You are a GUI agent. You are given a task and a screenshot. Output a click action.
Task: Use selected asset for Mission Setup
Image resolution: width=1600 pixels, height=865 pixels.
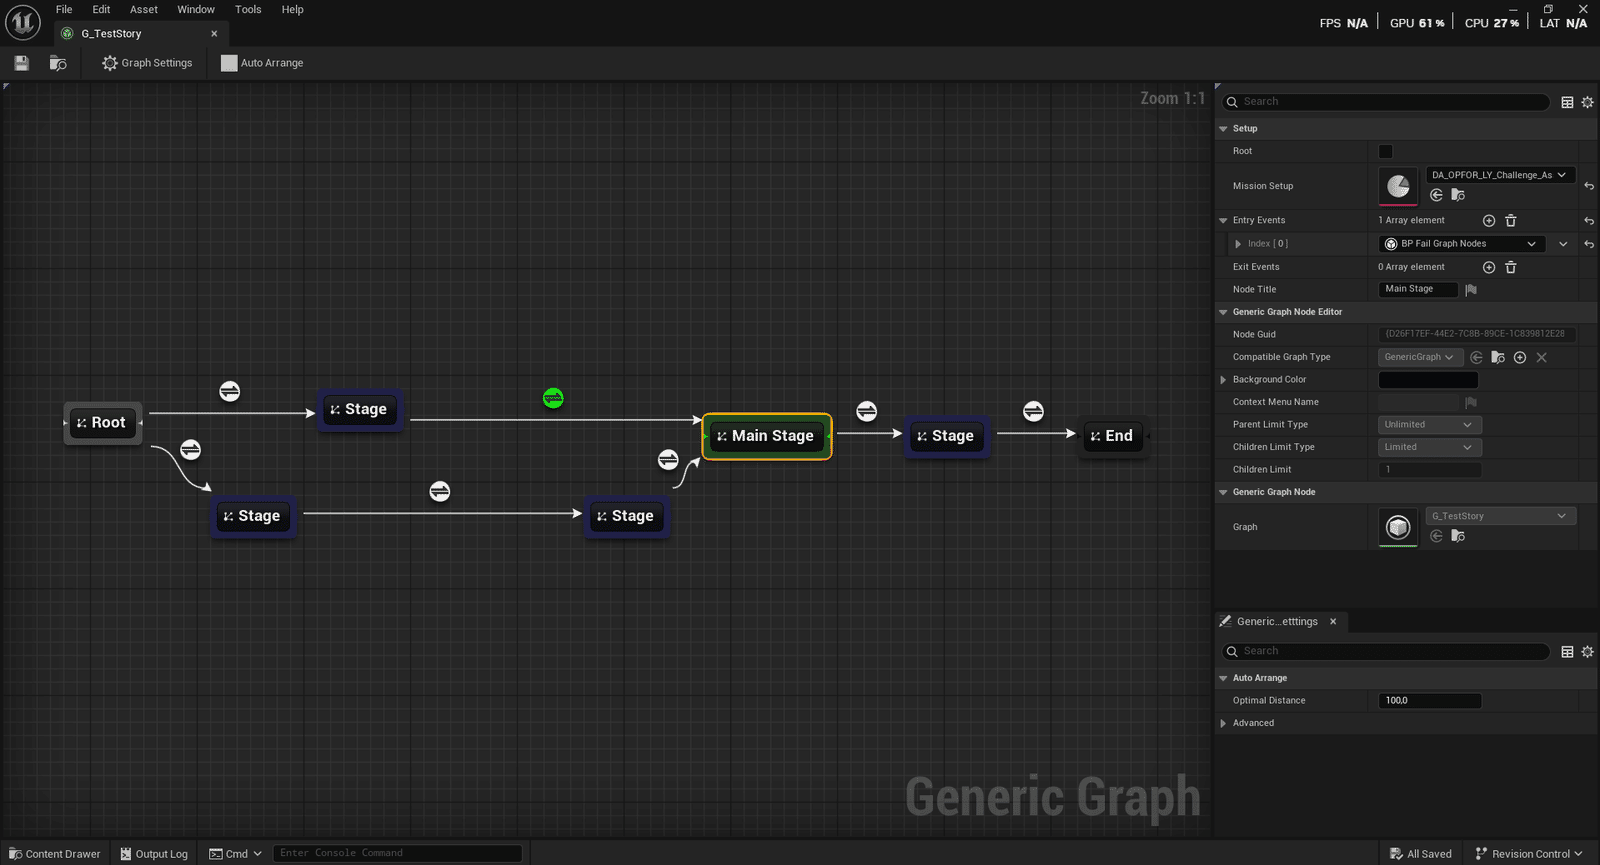coord(1437,195)
